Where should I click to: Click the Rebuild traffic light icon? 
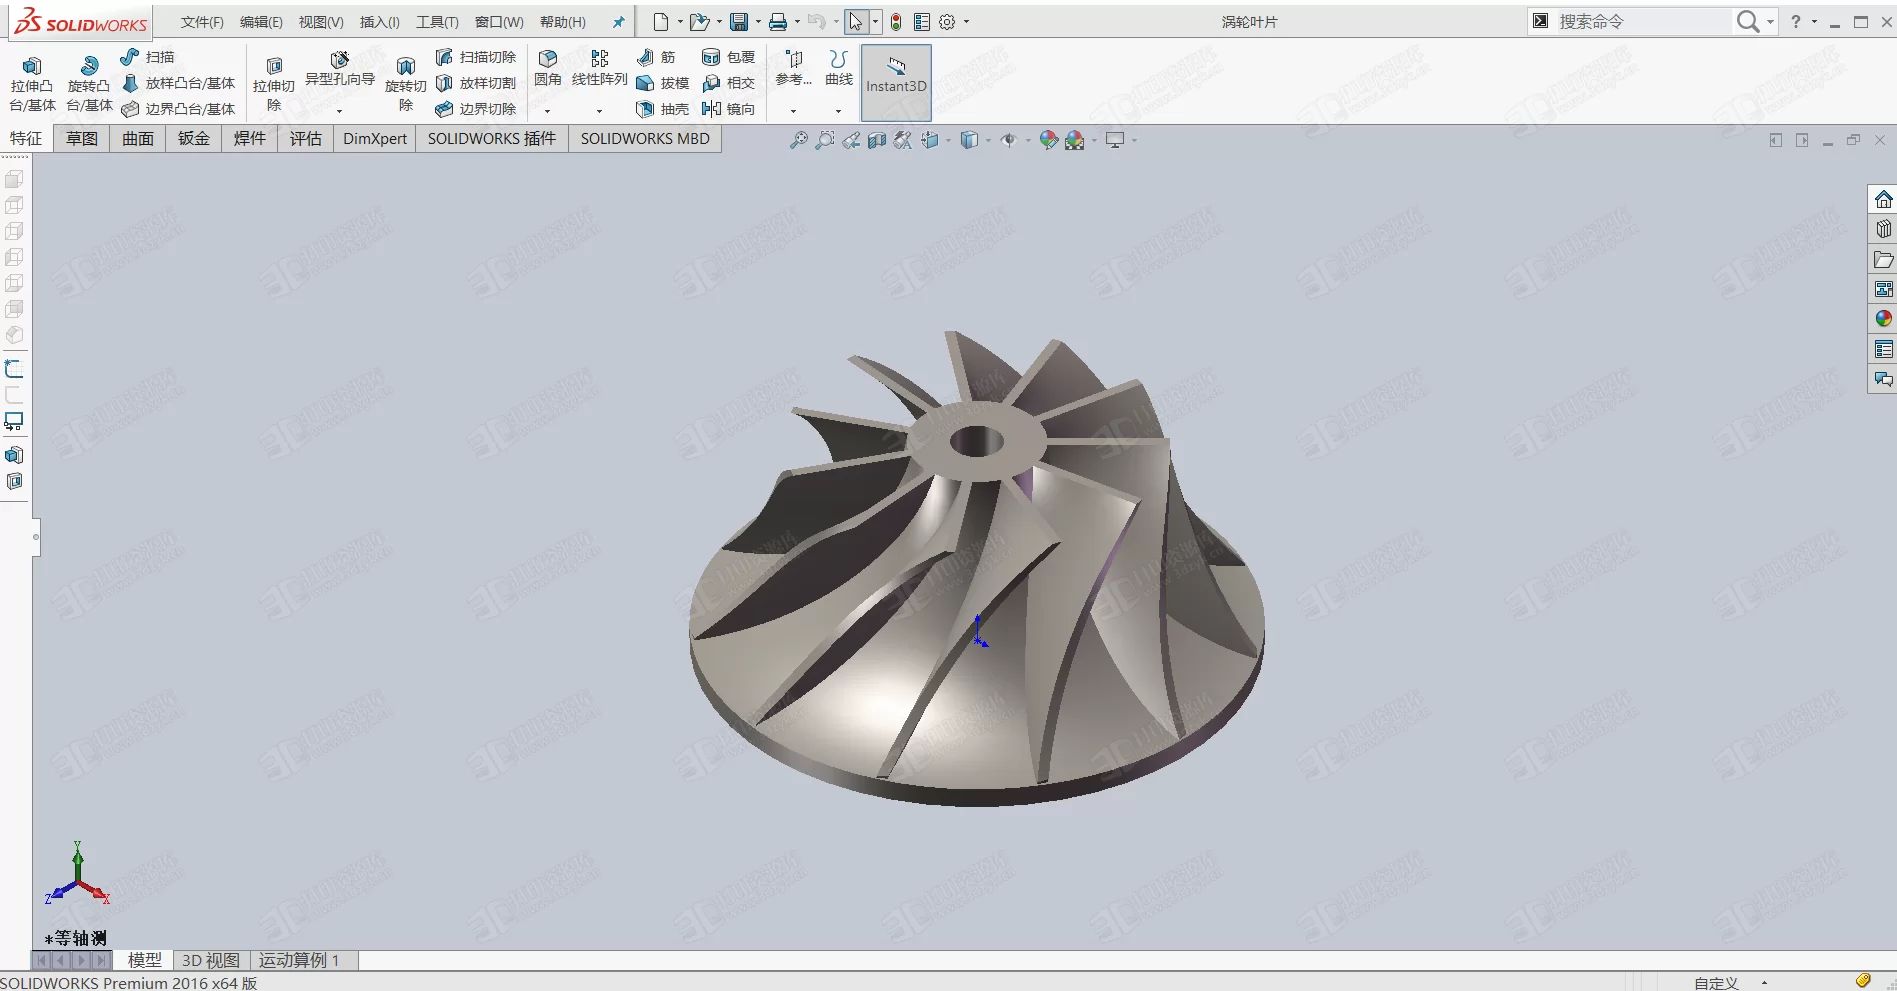coord(896,22)
